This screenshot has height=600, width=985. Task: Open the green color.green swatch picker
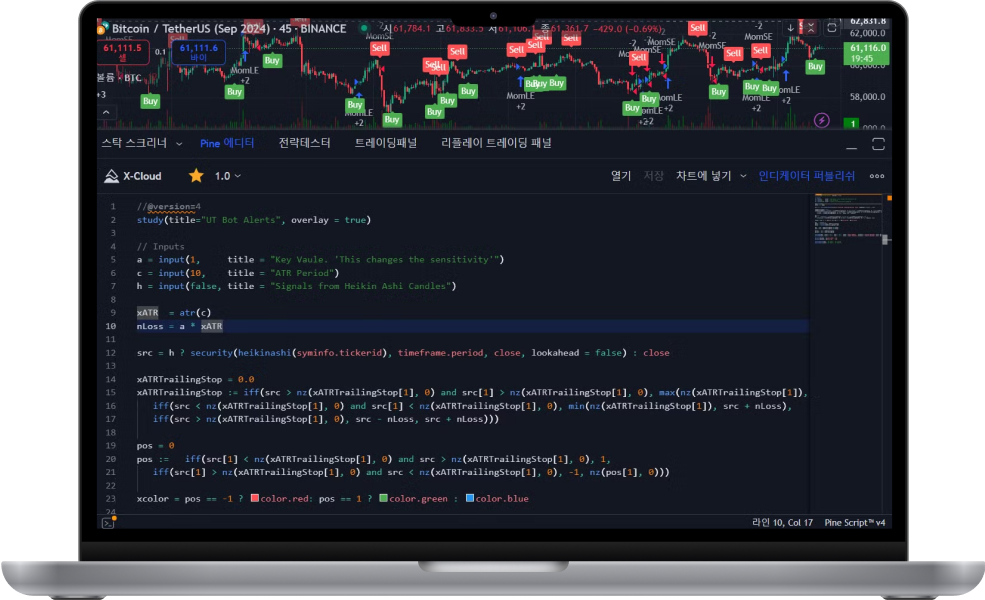383,498
